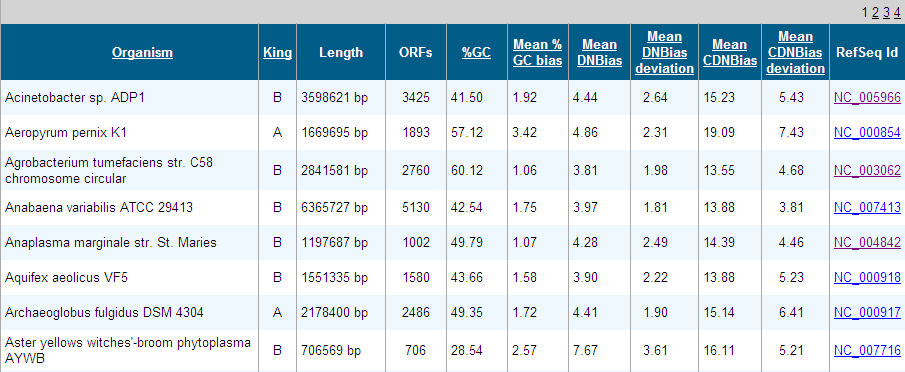The image size is (905, 372).
Task: Go to results page 2
Action: coord(876,12)
